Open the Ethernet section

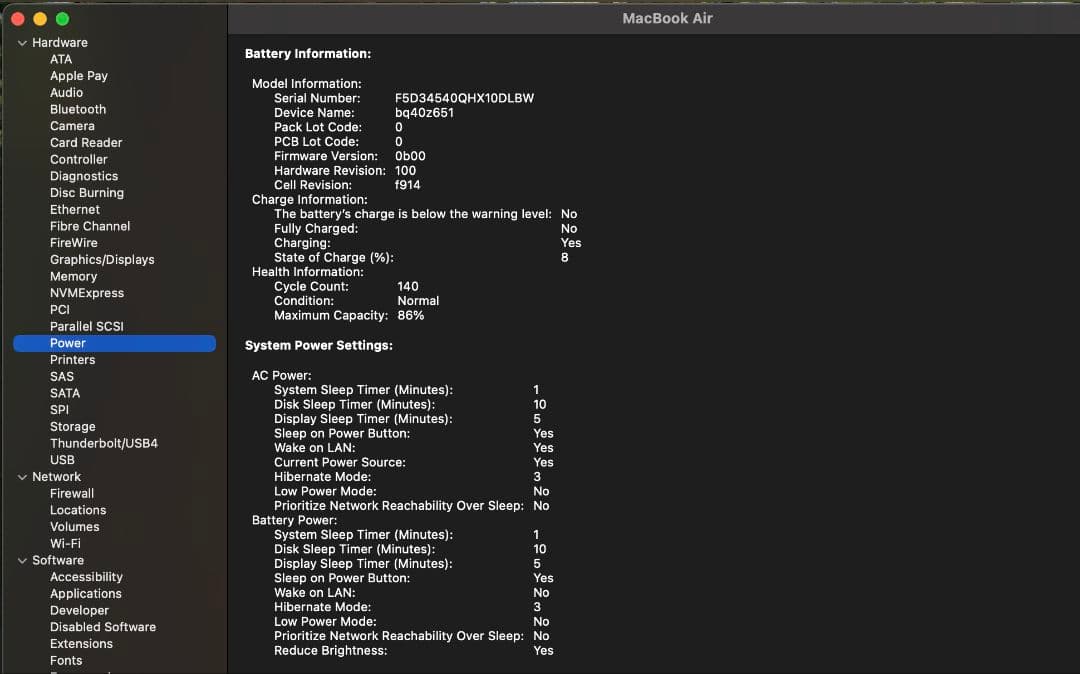point(74,209)
